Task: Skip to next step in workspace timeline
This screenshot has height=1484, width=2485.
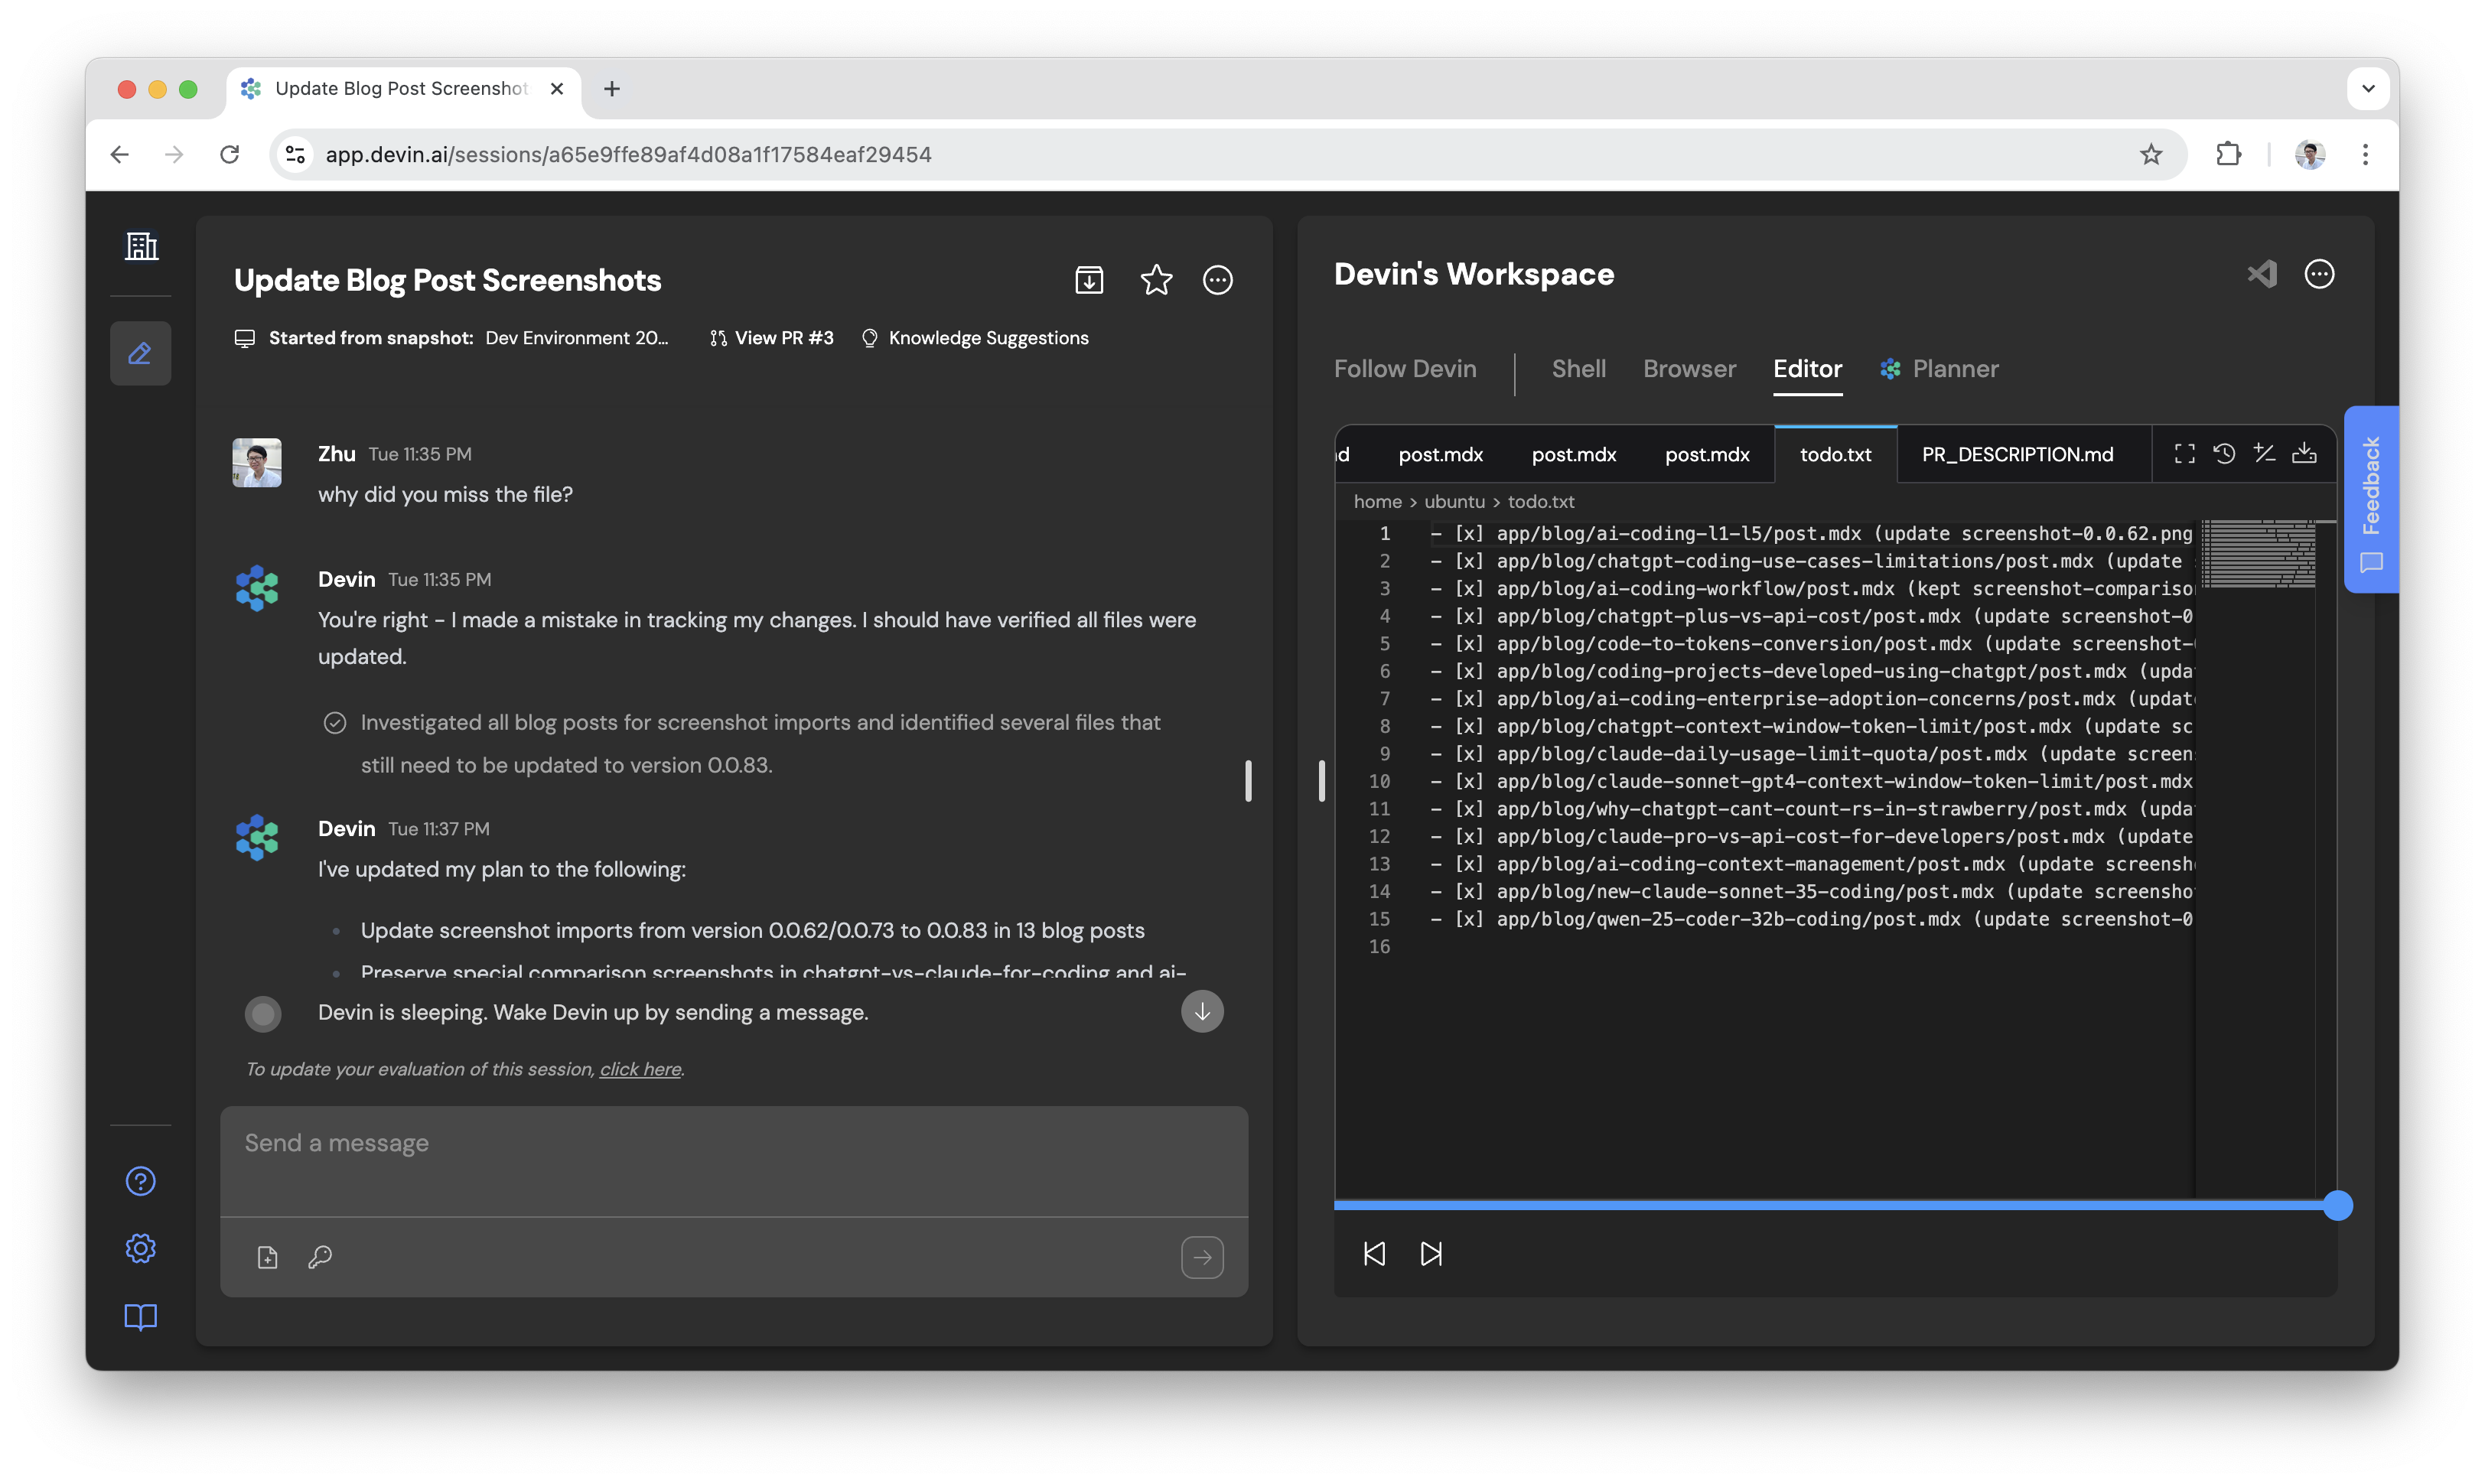Action: point(1431,1254)
